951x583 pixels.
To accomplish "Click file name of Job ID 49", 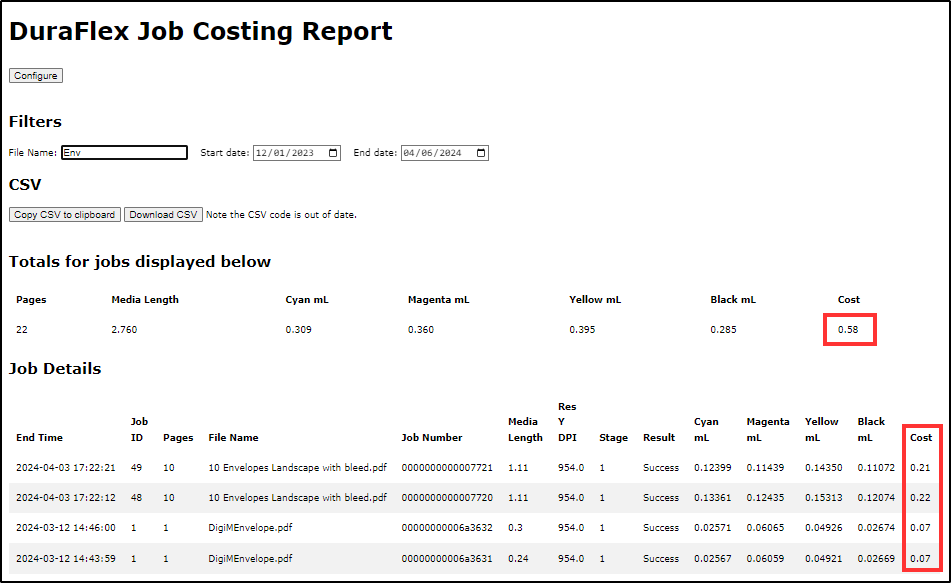I will [297, 468].
